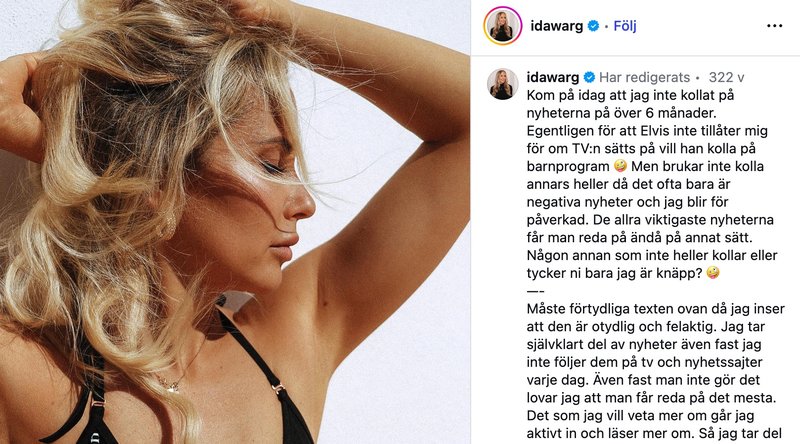Click the necklace pendant in the photo
Image resolution: width=800 pixels, height=444 pixels.
174,387
